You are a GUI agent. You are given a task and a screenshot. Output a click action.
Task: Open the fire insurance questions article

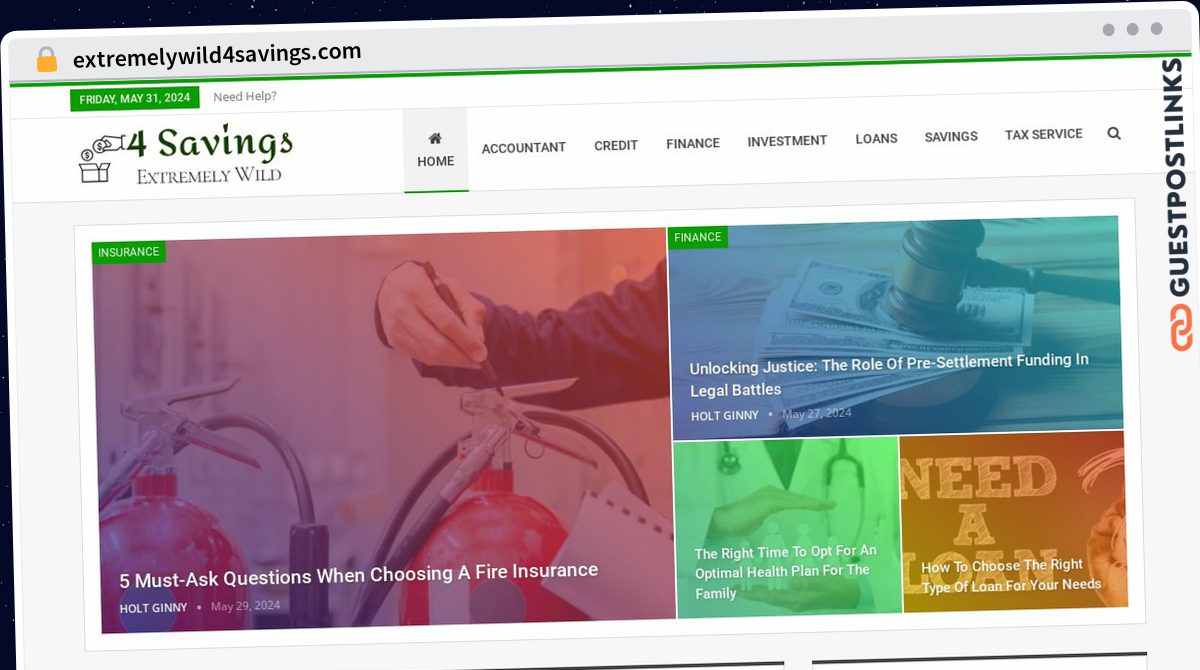[x=359, y=574]
